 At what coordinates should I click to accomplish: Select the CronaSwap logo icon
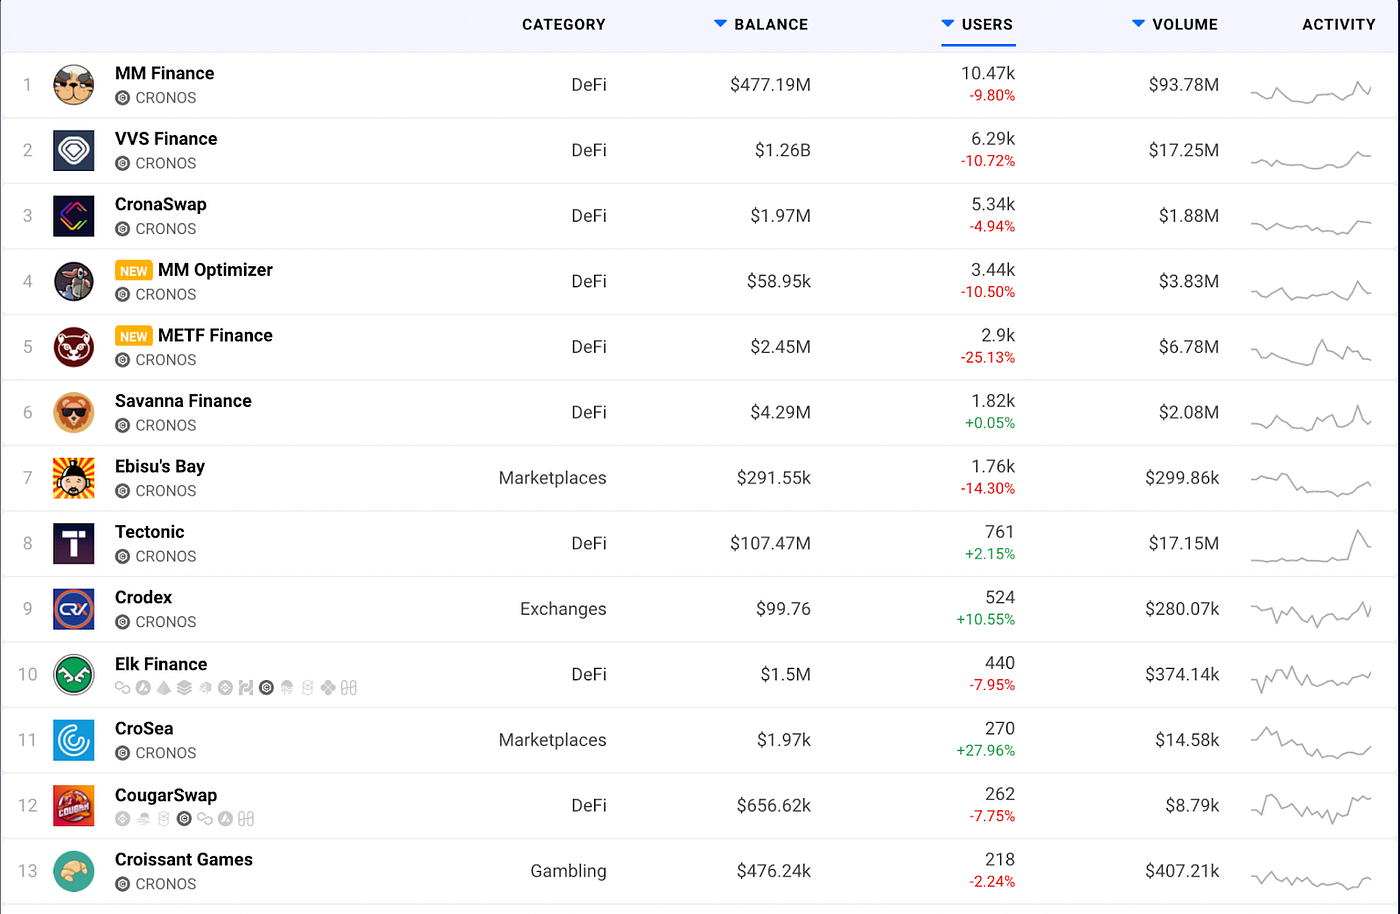(x=74, y=216)
